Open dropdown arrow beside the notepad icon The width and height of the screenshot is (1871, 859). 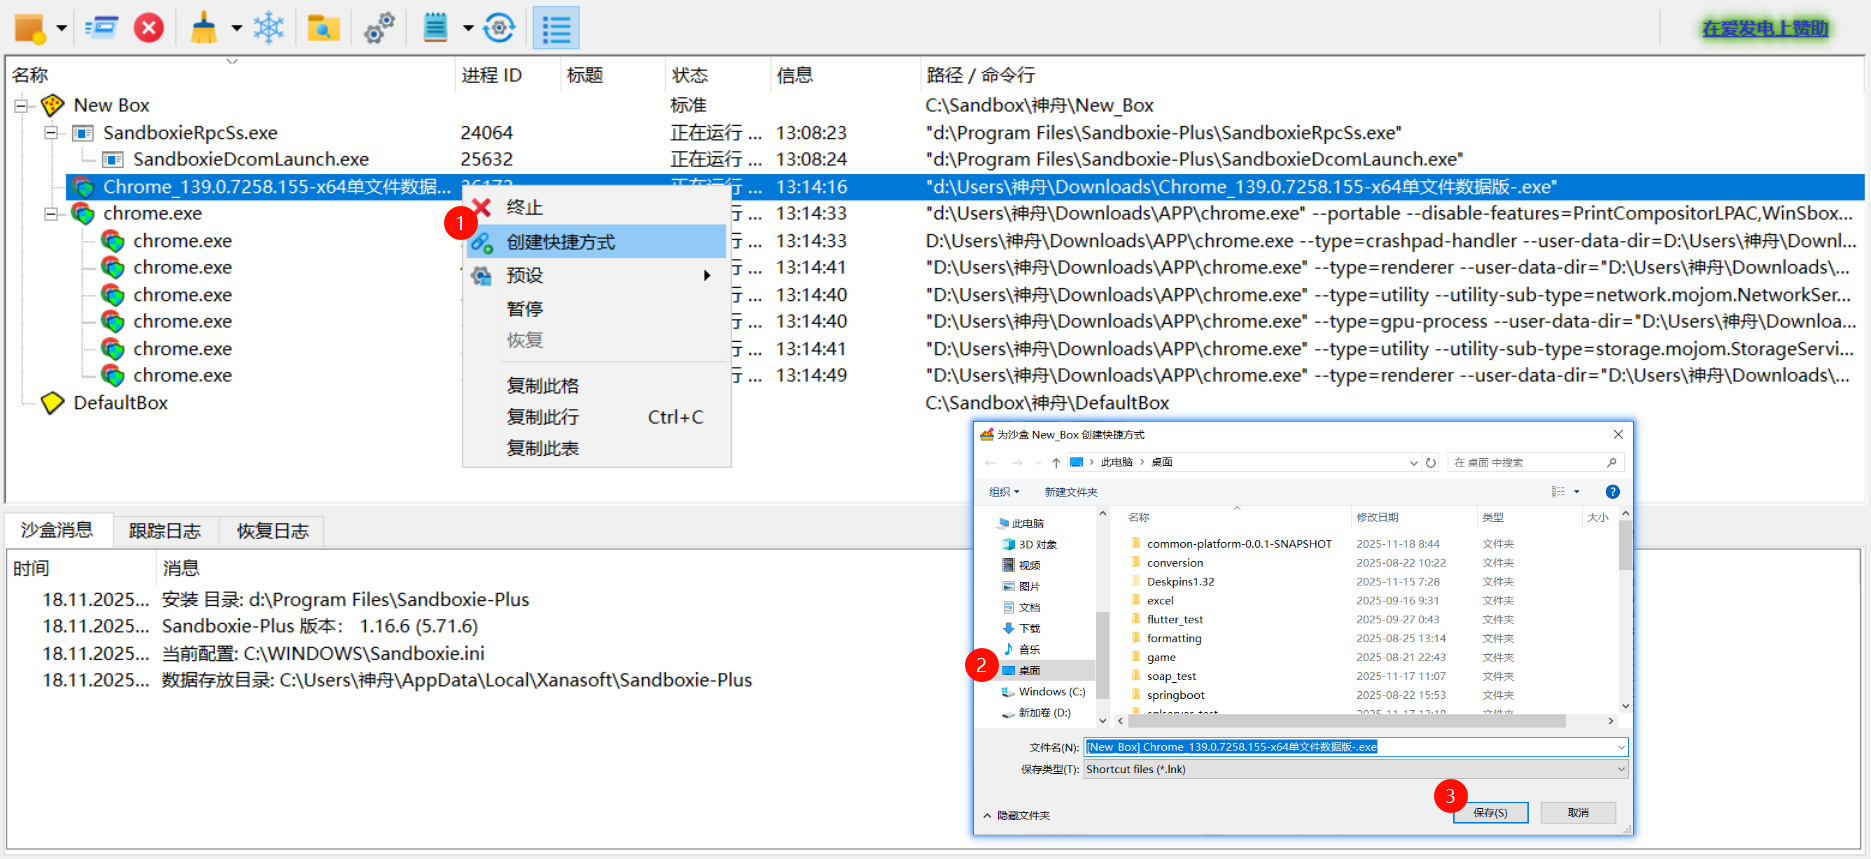click(468, 28)
